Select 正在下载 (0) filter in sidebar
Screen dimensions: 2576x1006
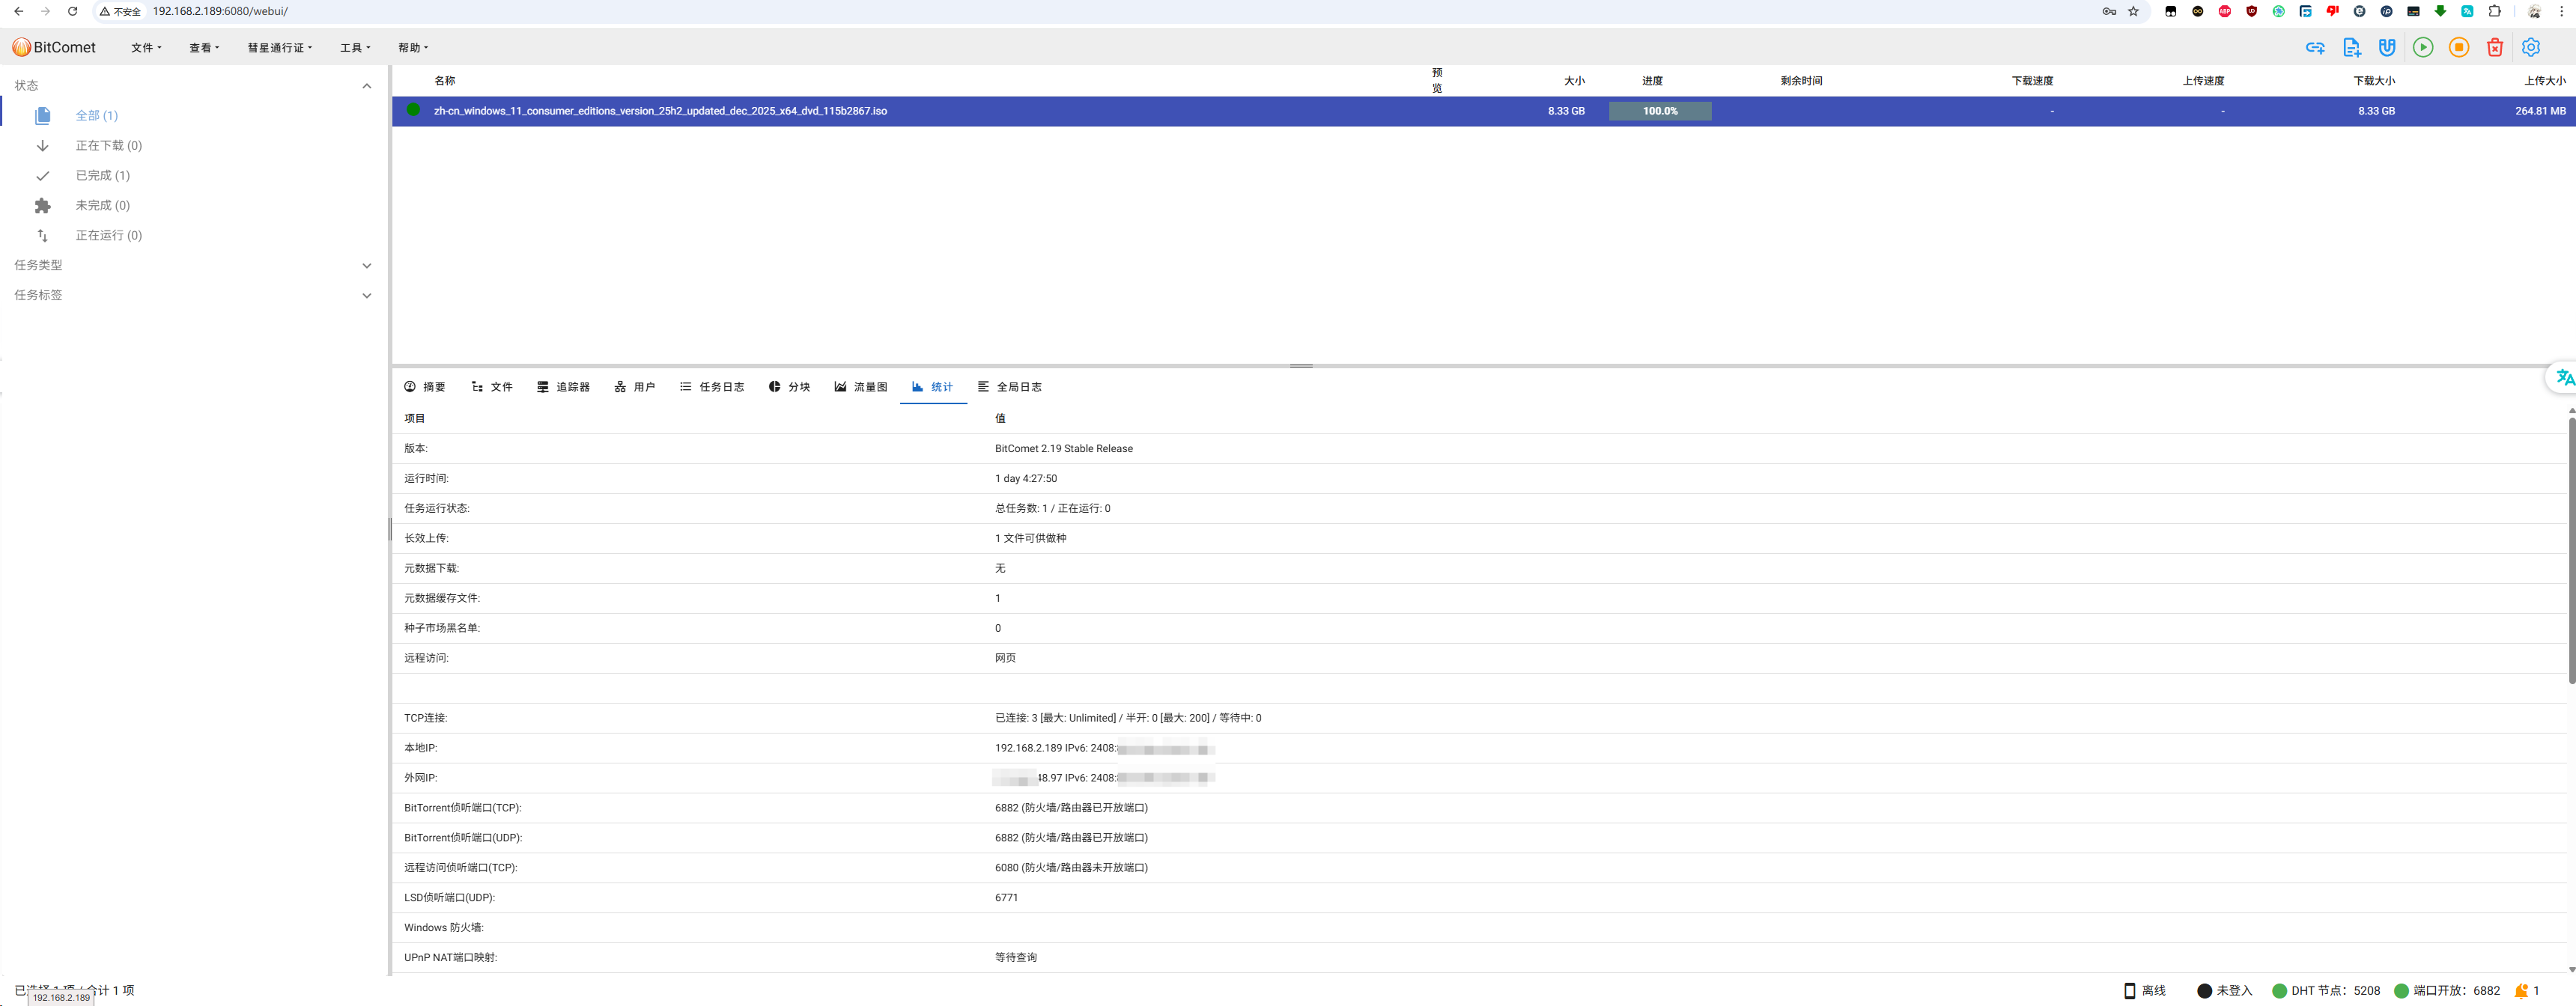pos(108,146)
